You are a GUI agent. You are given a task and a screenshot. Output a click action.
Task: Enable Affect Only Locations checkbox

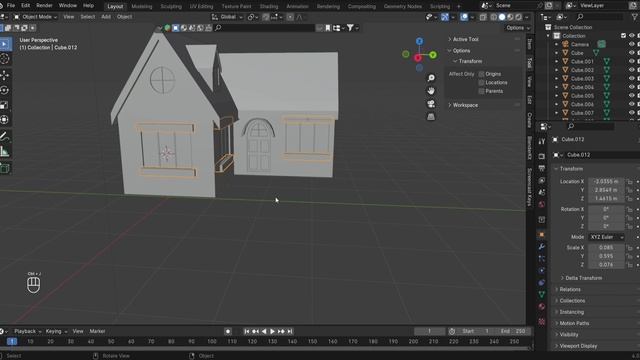click(x=481, y=82)
